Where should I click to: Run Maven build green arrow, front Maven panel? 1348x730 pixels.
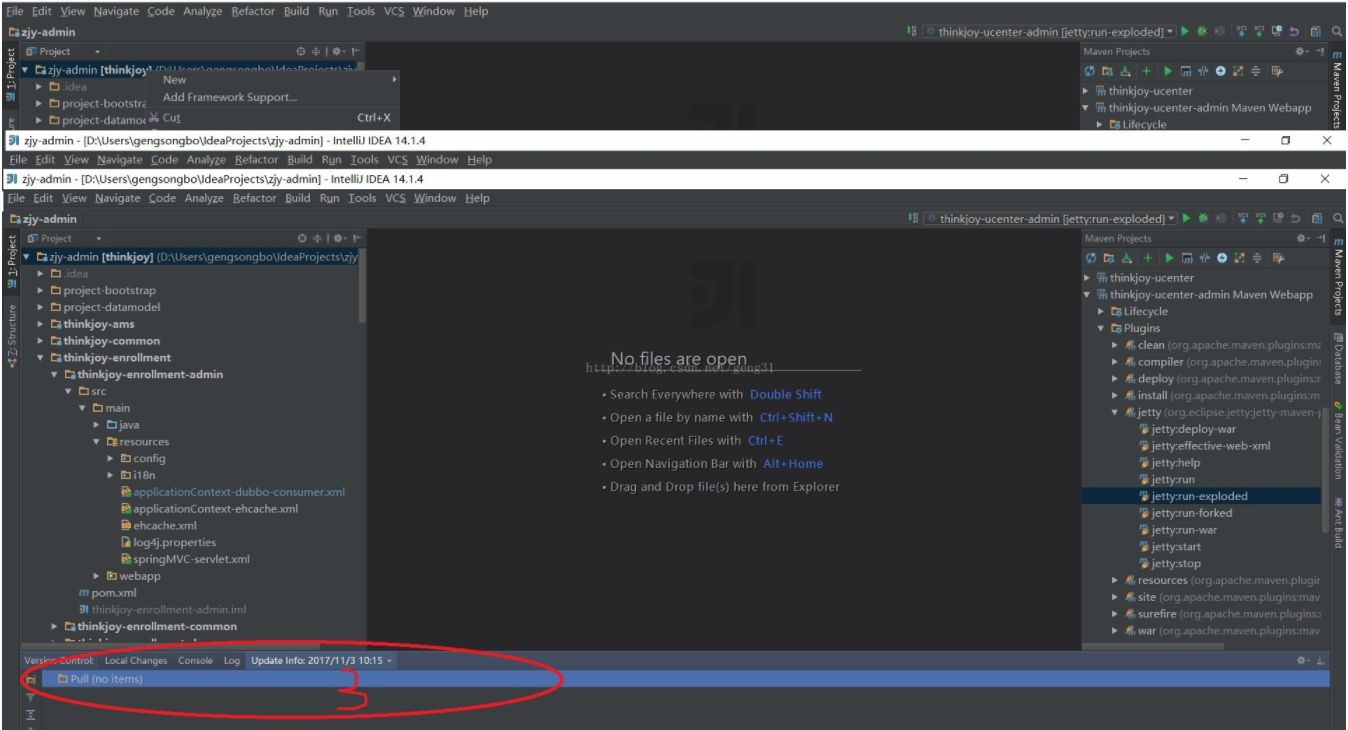[1169, 258]
